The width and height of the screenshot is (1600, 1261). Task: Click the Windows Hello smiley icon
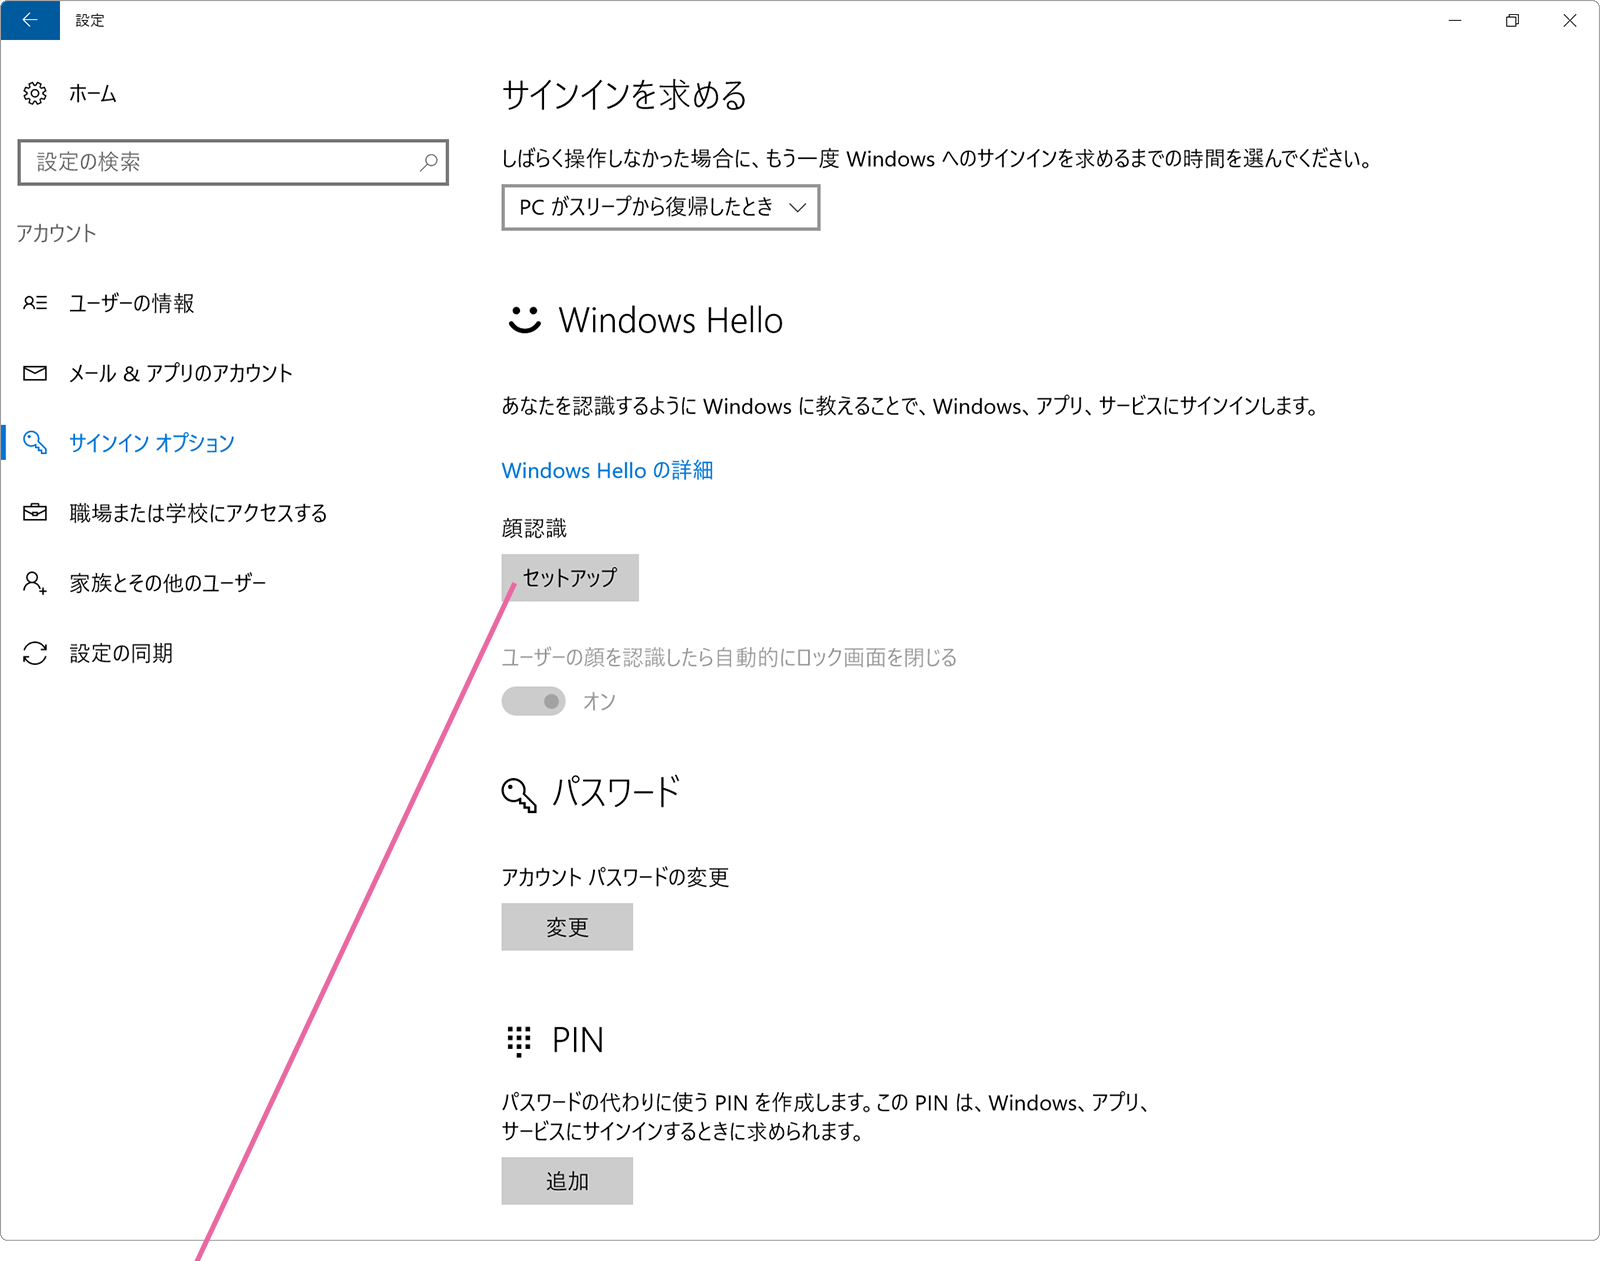click(524, 320)
